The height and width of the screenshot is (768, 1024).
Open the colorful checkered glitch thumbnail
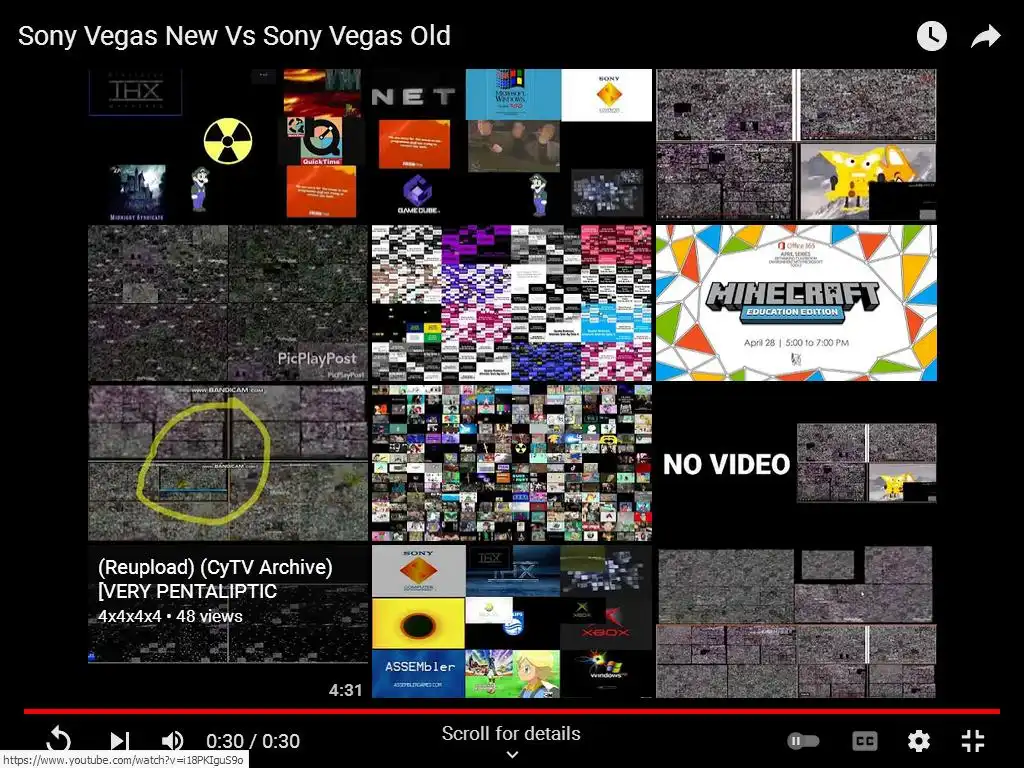[512, 303]
